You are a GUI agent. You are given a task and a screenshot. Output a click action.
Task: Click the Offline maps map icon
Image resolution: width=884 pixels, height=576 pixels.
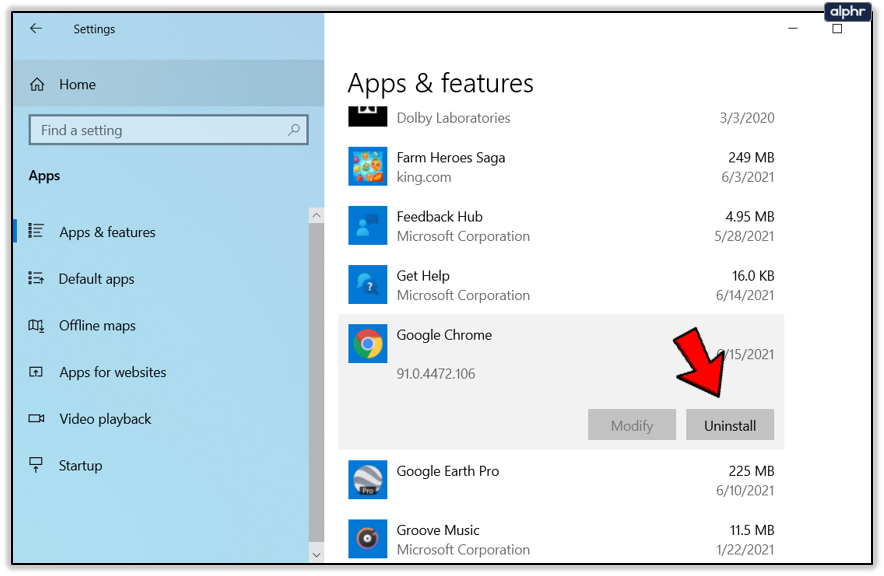click(36, 325)
